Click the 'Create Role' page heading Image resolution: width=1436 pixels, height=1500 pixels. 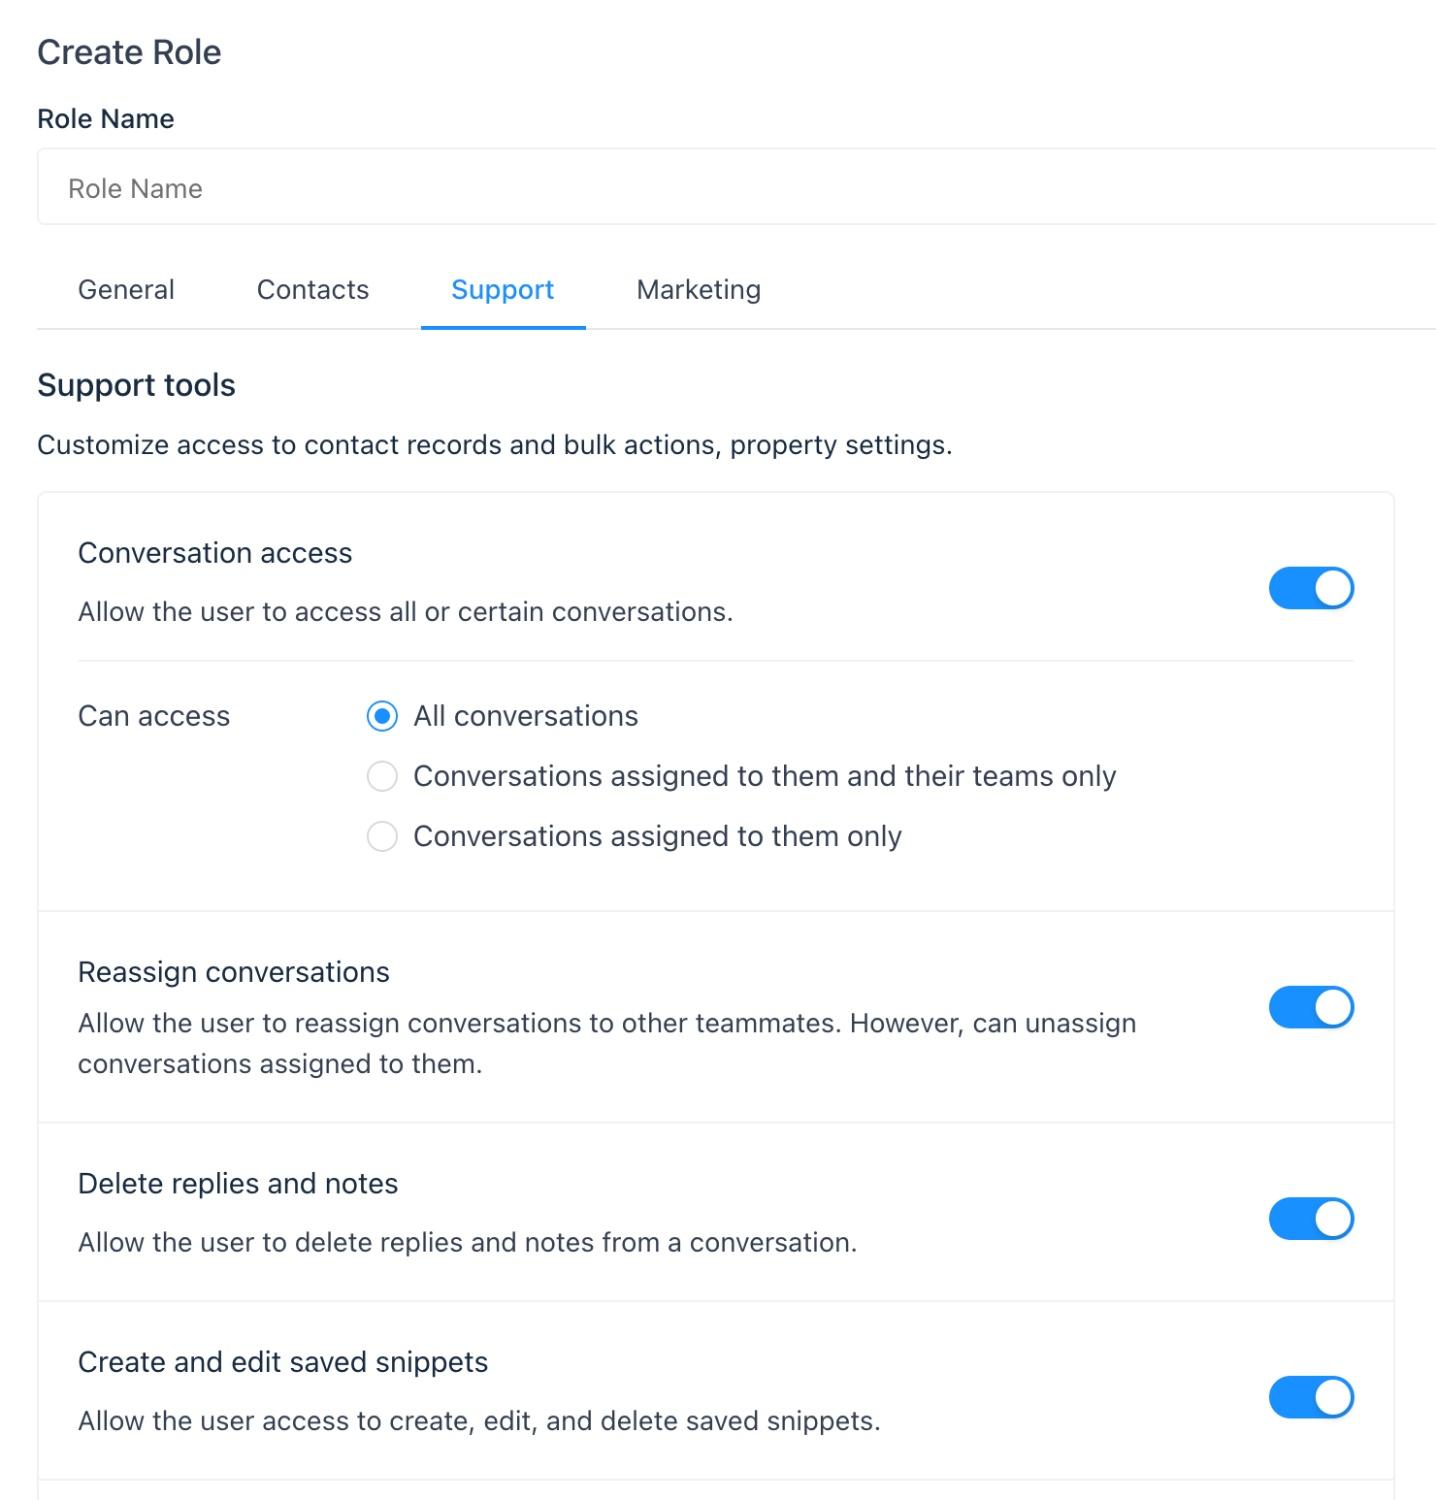[130, 52]
